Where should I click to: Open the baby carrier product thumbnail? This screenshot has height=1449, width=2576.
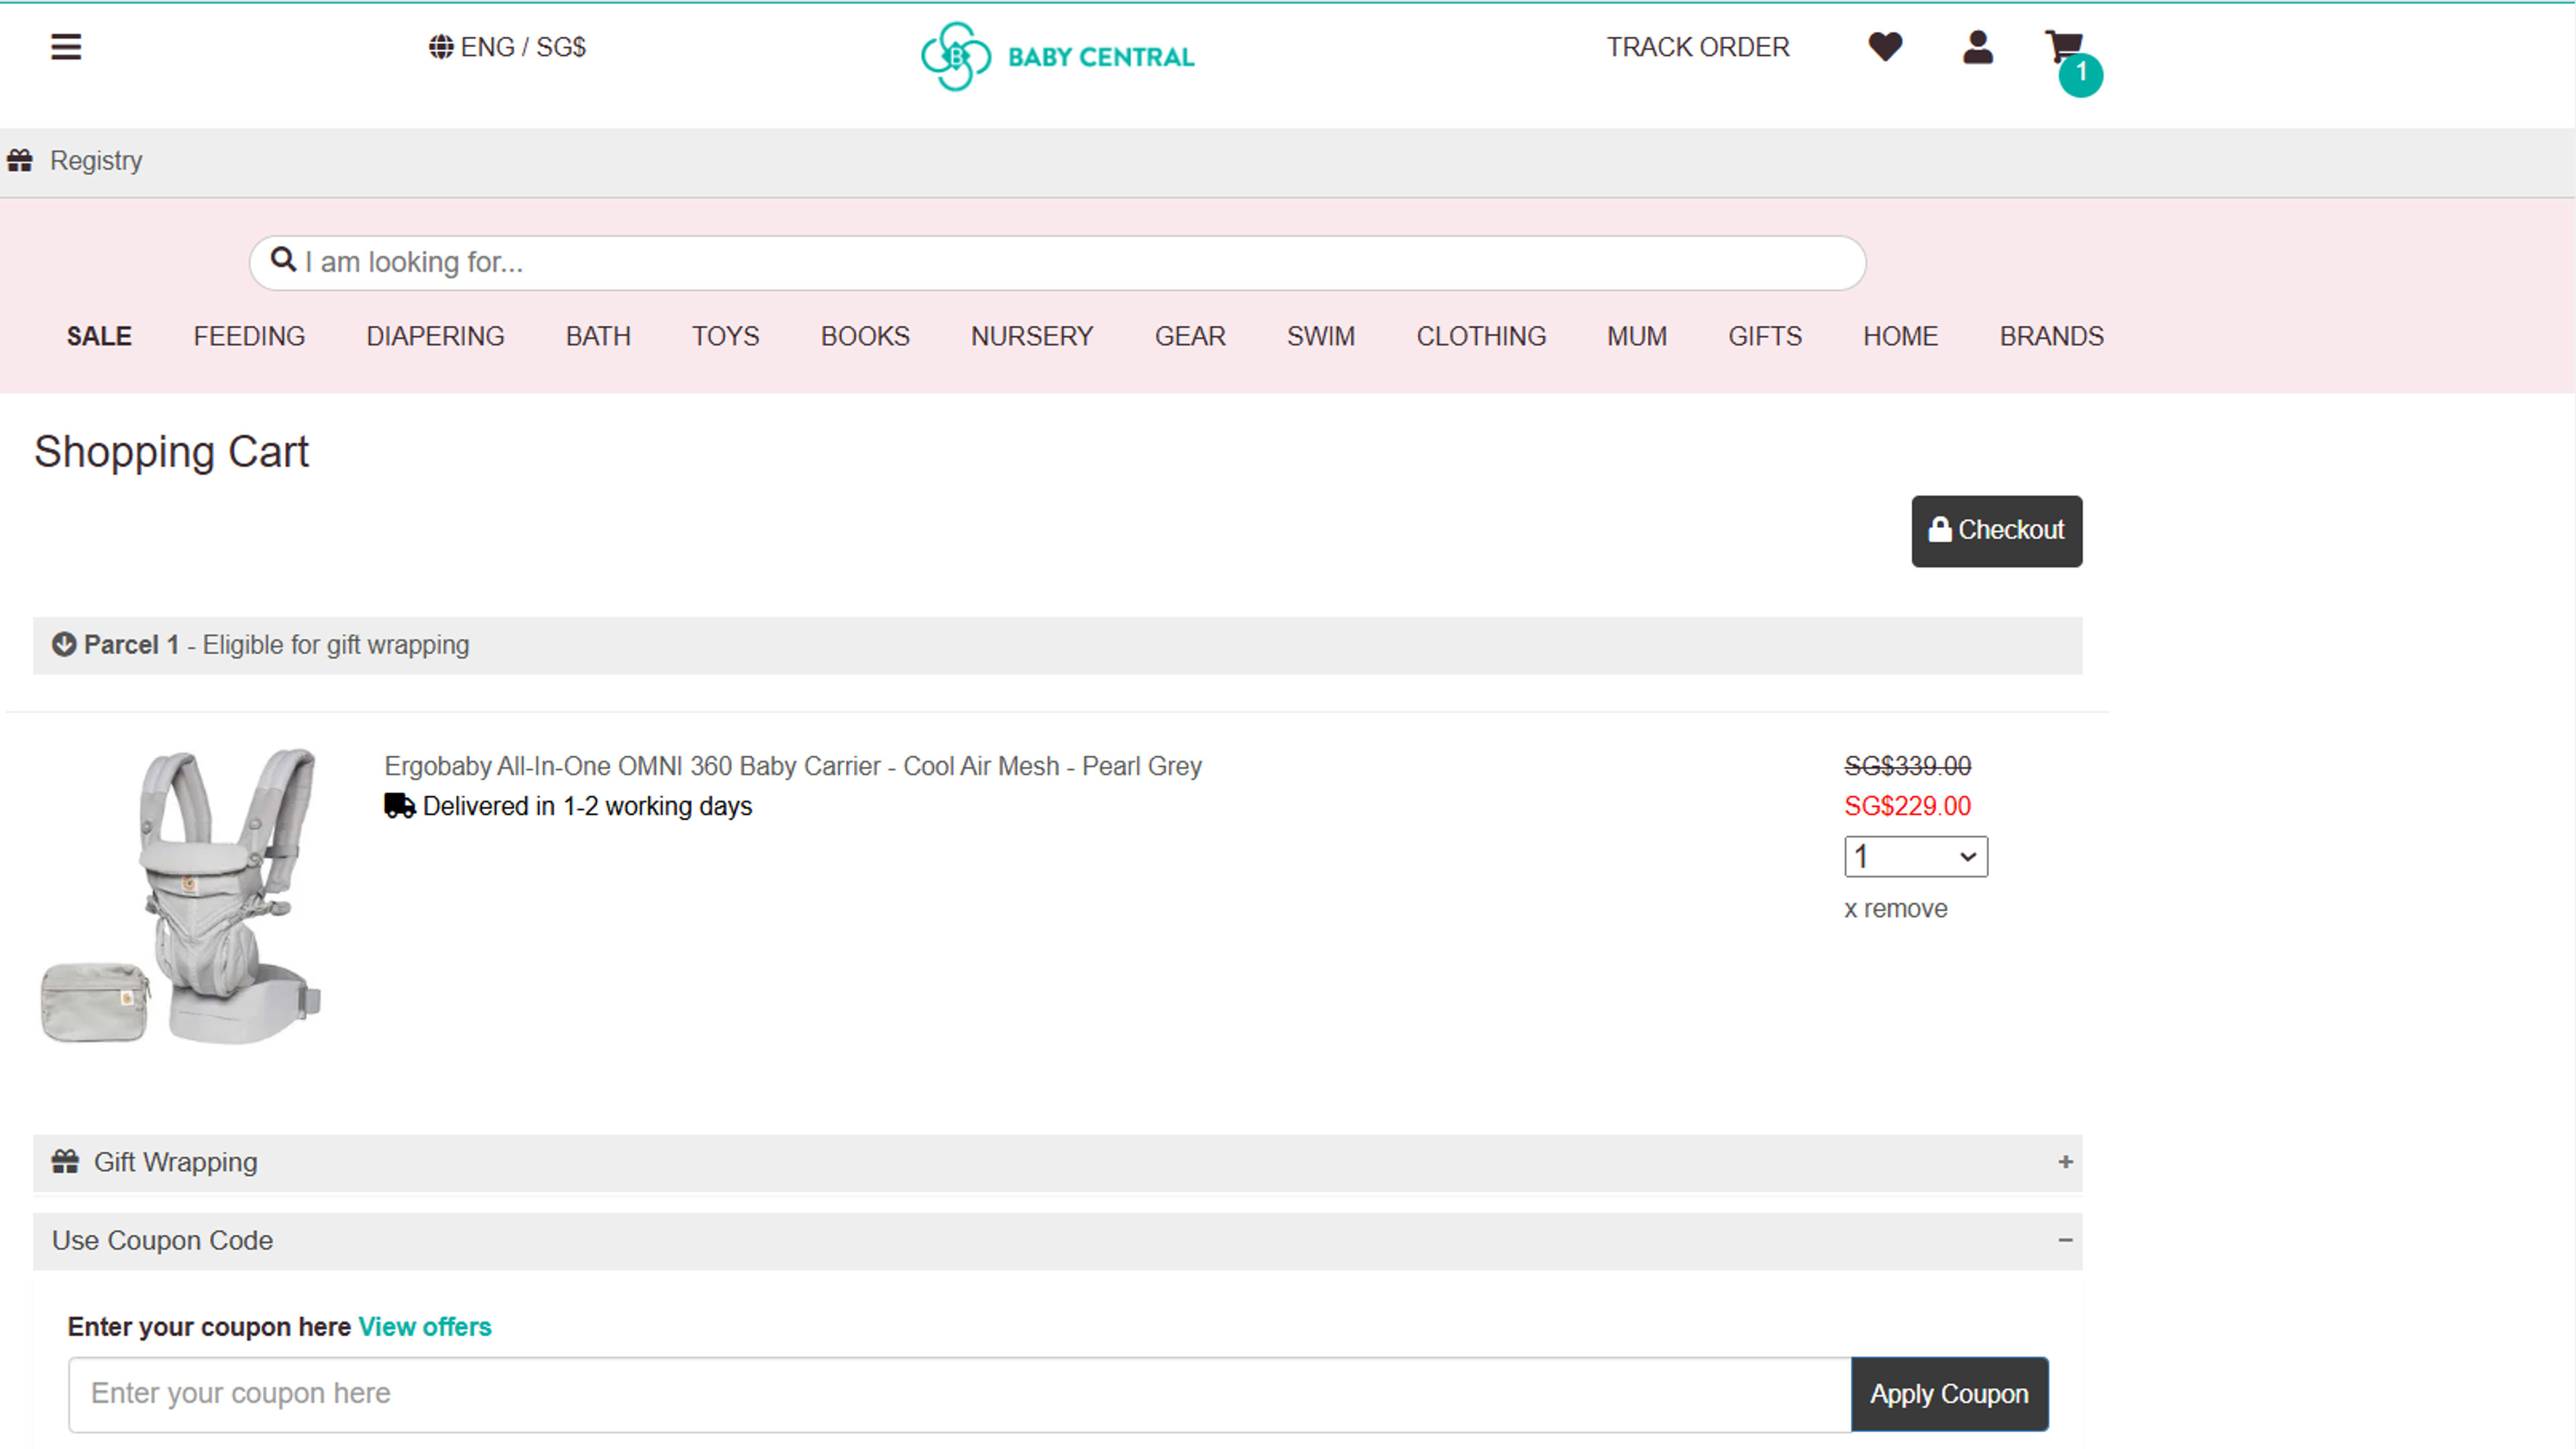point(181,896)
